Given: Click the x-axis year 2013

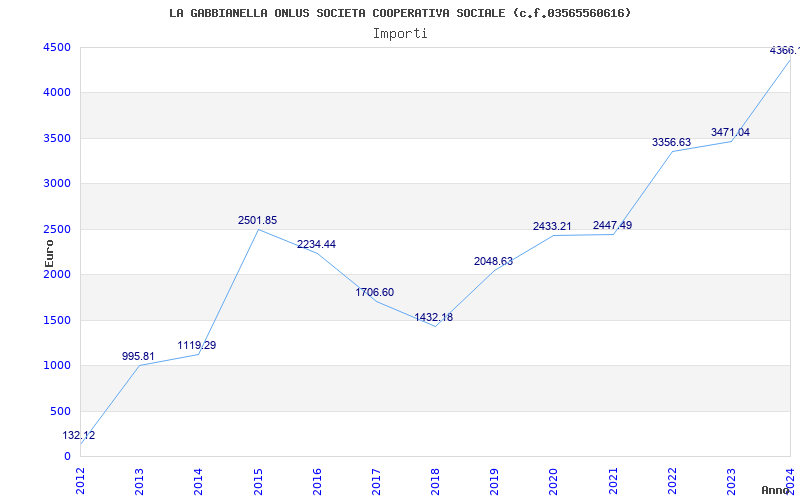Looking at the screenshot, I should click(139, 481).
